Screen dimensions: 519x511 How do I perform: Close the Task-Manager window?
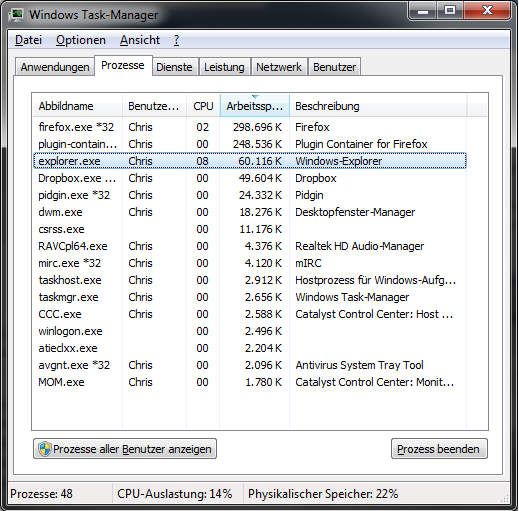pos(486,11)
